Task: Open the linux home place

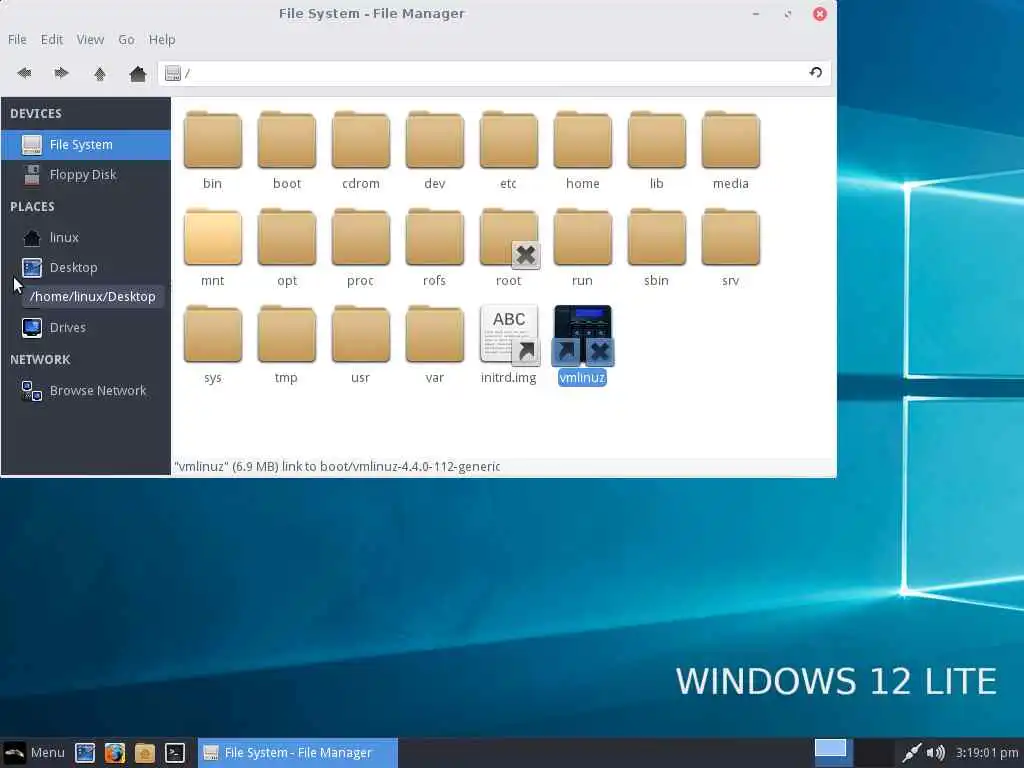Action: tap(86, 237)
